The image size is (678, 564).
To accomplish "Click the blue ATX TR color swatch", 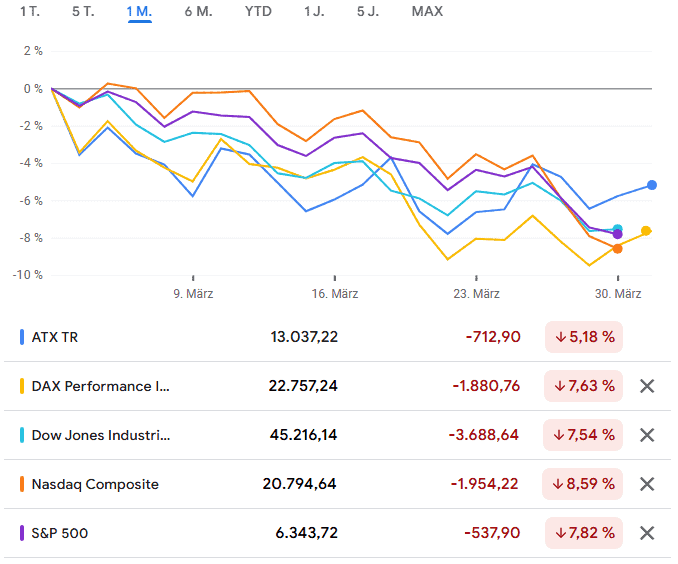I will tap(22, 337).
